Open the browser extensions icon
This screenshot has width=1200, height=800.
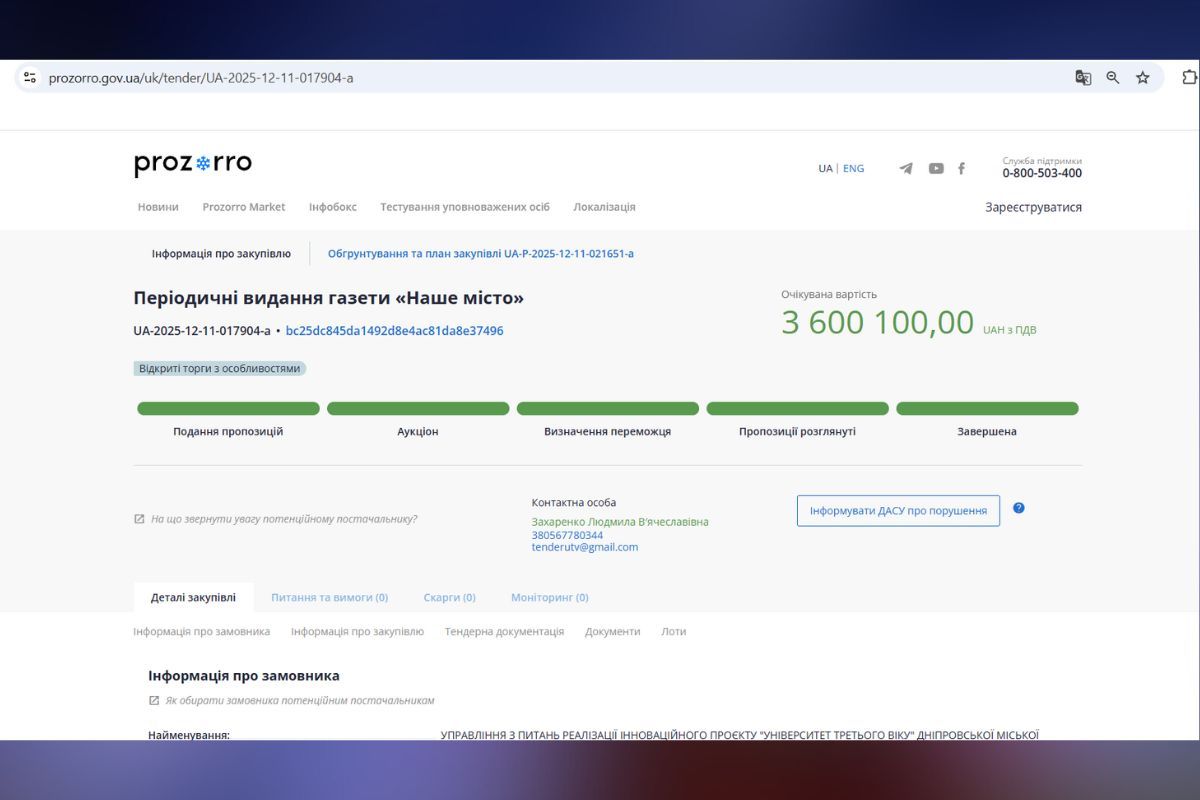point(1188,76)
